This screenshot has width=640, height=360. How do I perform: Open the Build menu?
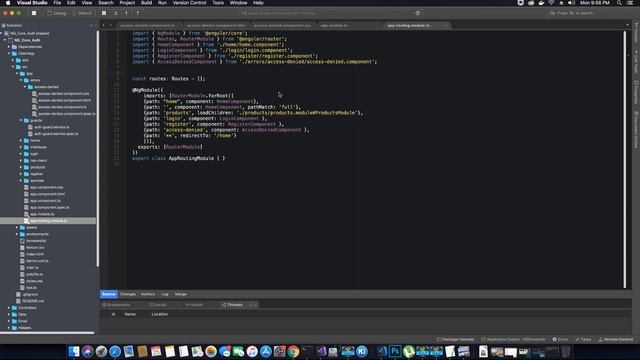point(146,3)
